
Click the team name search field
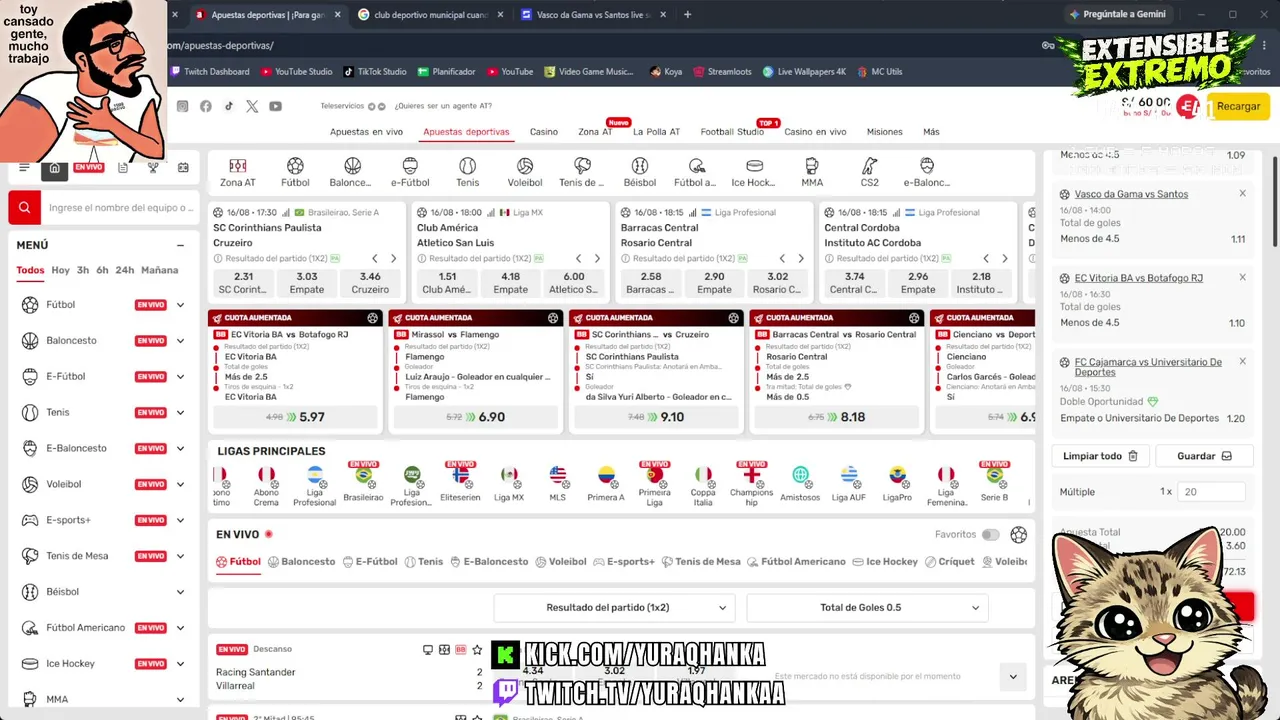pos(120,208)
